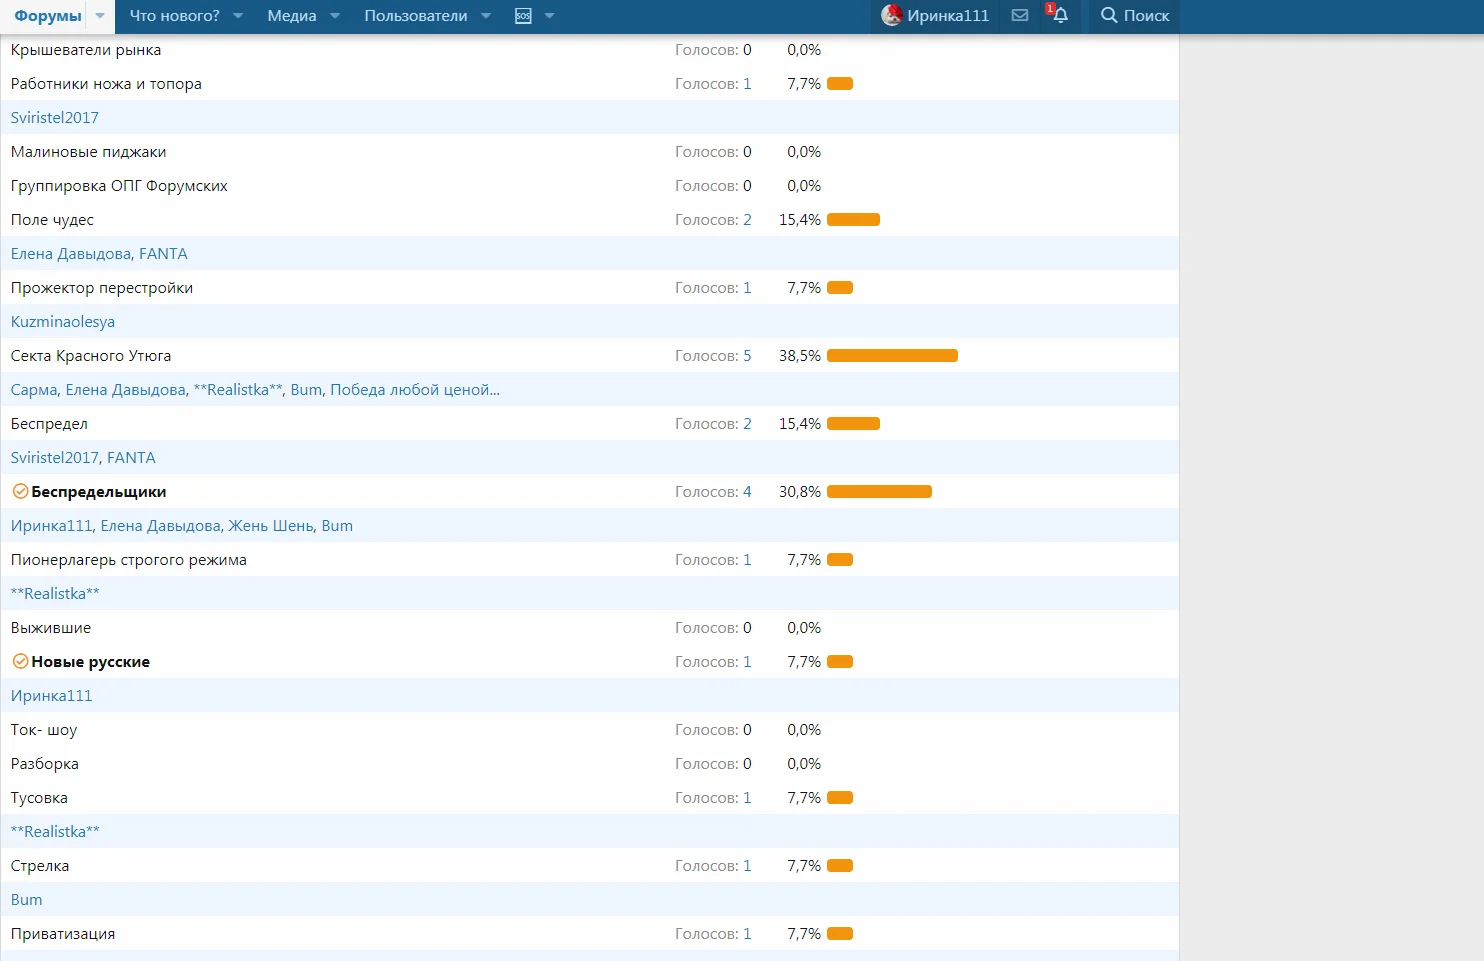Click the poll option text Пионерлагерь строгого режима
Image resolution: width=1484 pixels, height=961 pixels.
(129, 560)
